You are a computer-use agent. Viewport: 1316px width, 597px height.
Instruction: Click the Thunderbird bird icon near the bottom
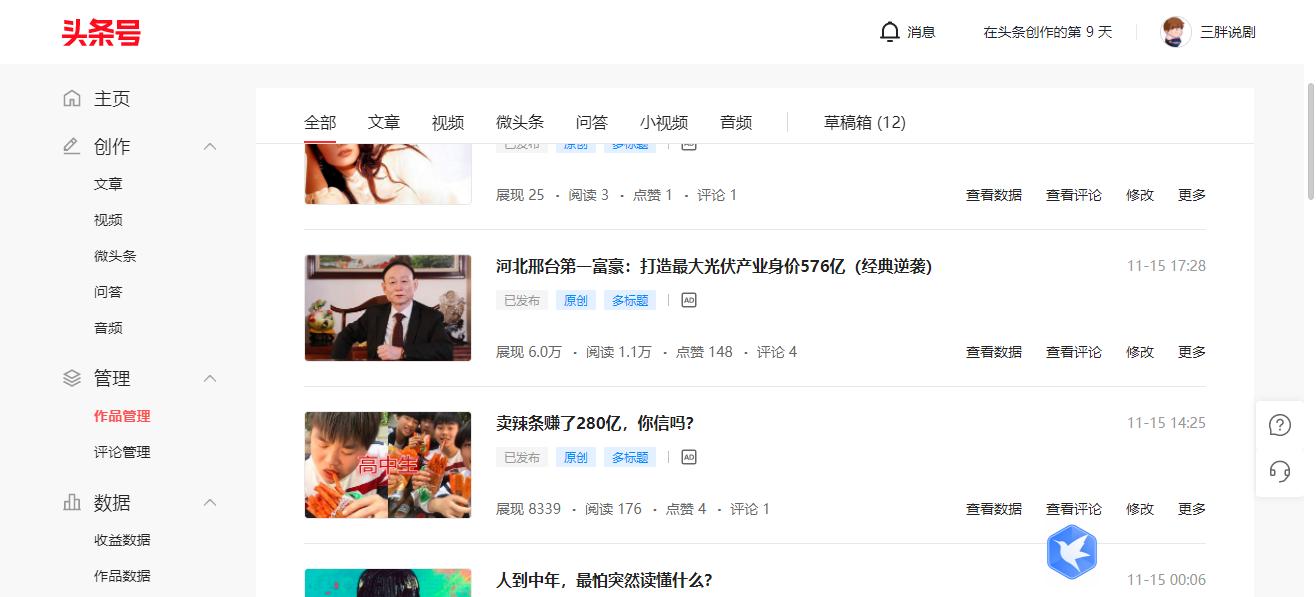pos(1072,551)
